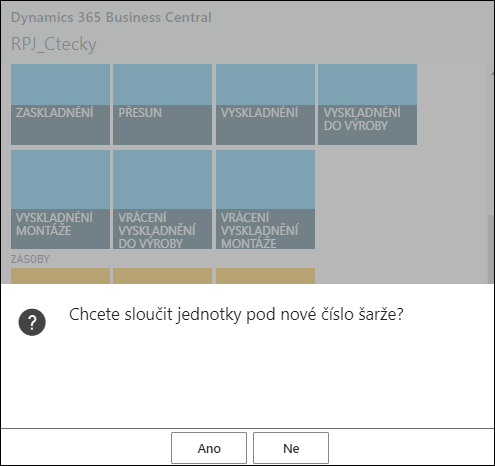Image resolution: width=495 pixels, height=466 pixels.
Task: Select the VYSKLADNĚNÍ tile
Action: [265, 104]
